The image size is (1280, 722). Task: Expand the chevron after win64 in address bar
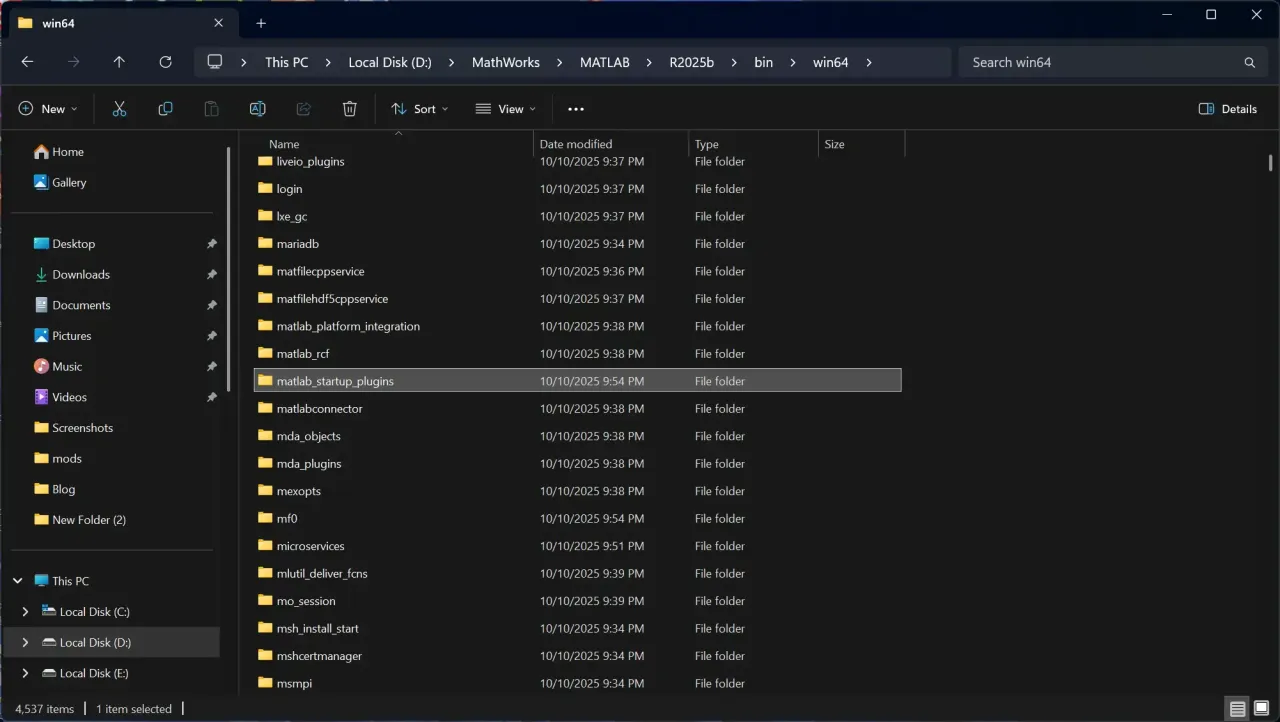click(x=869, y=62)
